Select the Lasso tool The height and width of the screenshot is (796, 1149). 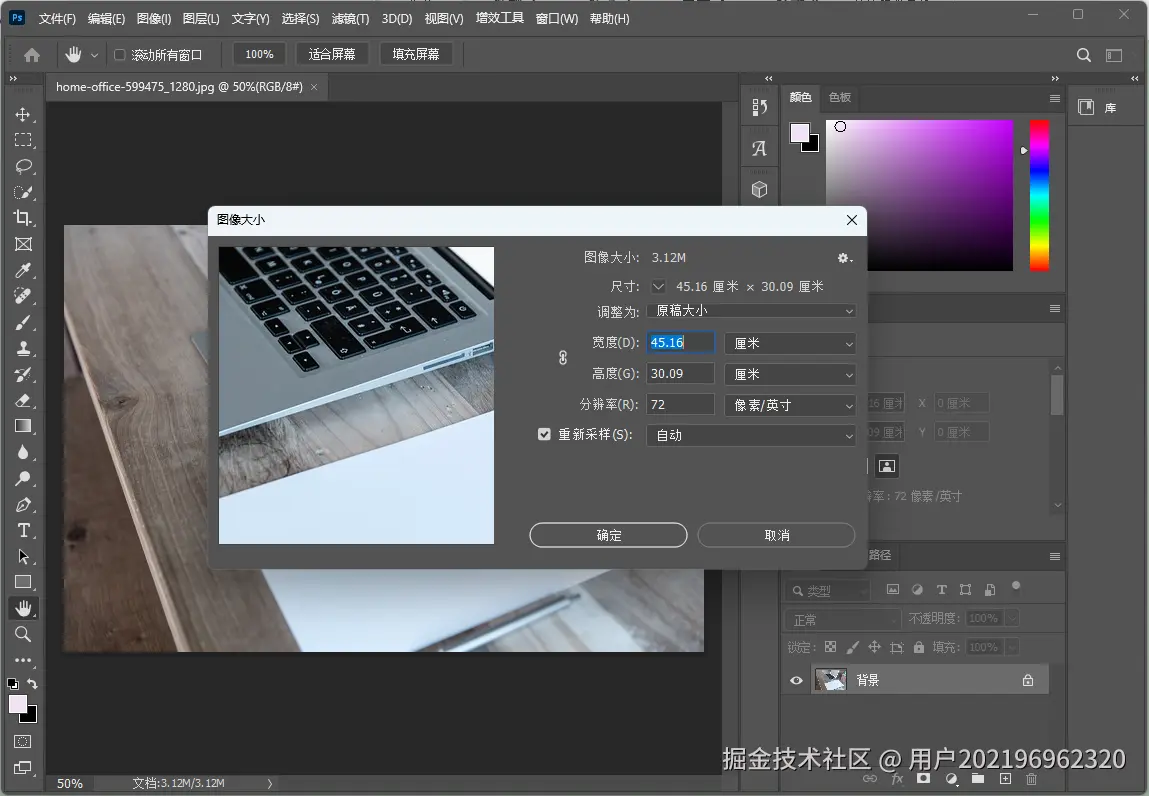pos(23,166)
